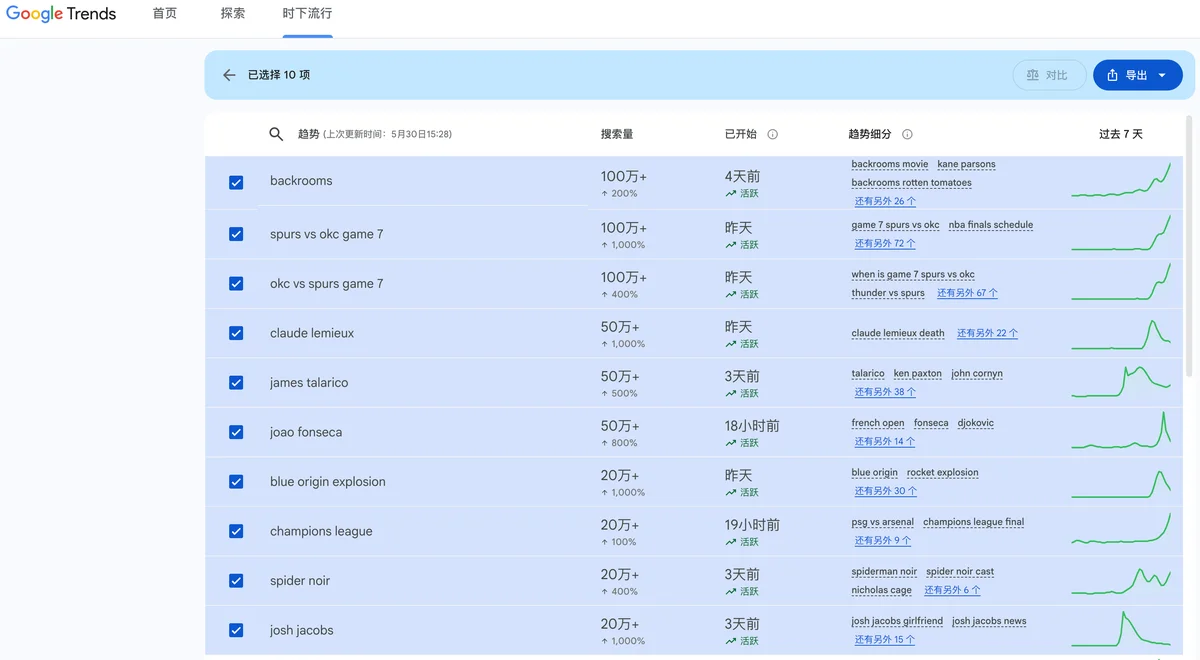This screenshot has width=1200, height=660.
Task: Open the info icon beside 已开始
Action: point(772,134)
